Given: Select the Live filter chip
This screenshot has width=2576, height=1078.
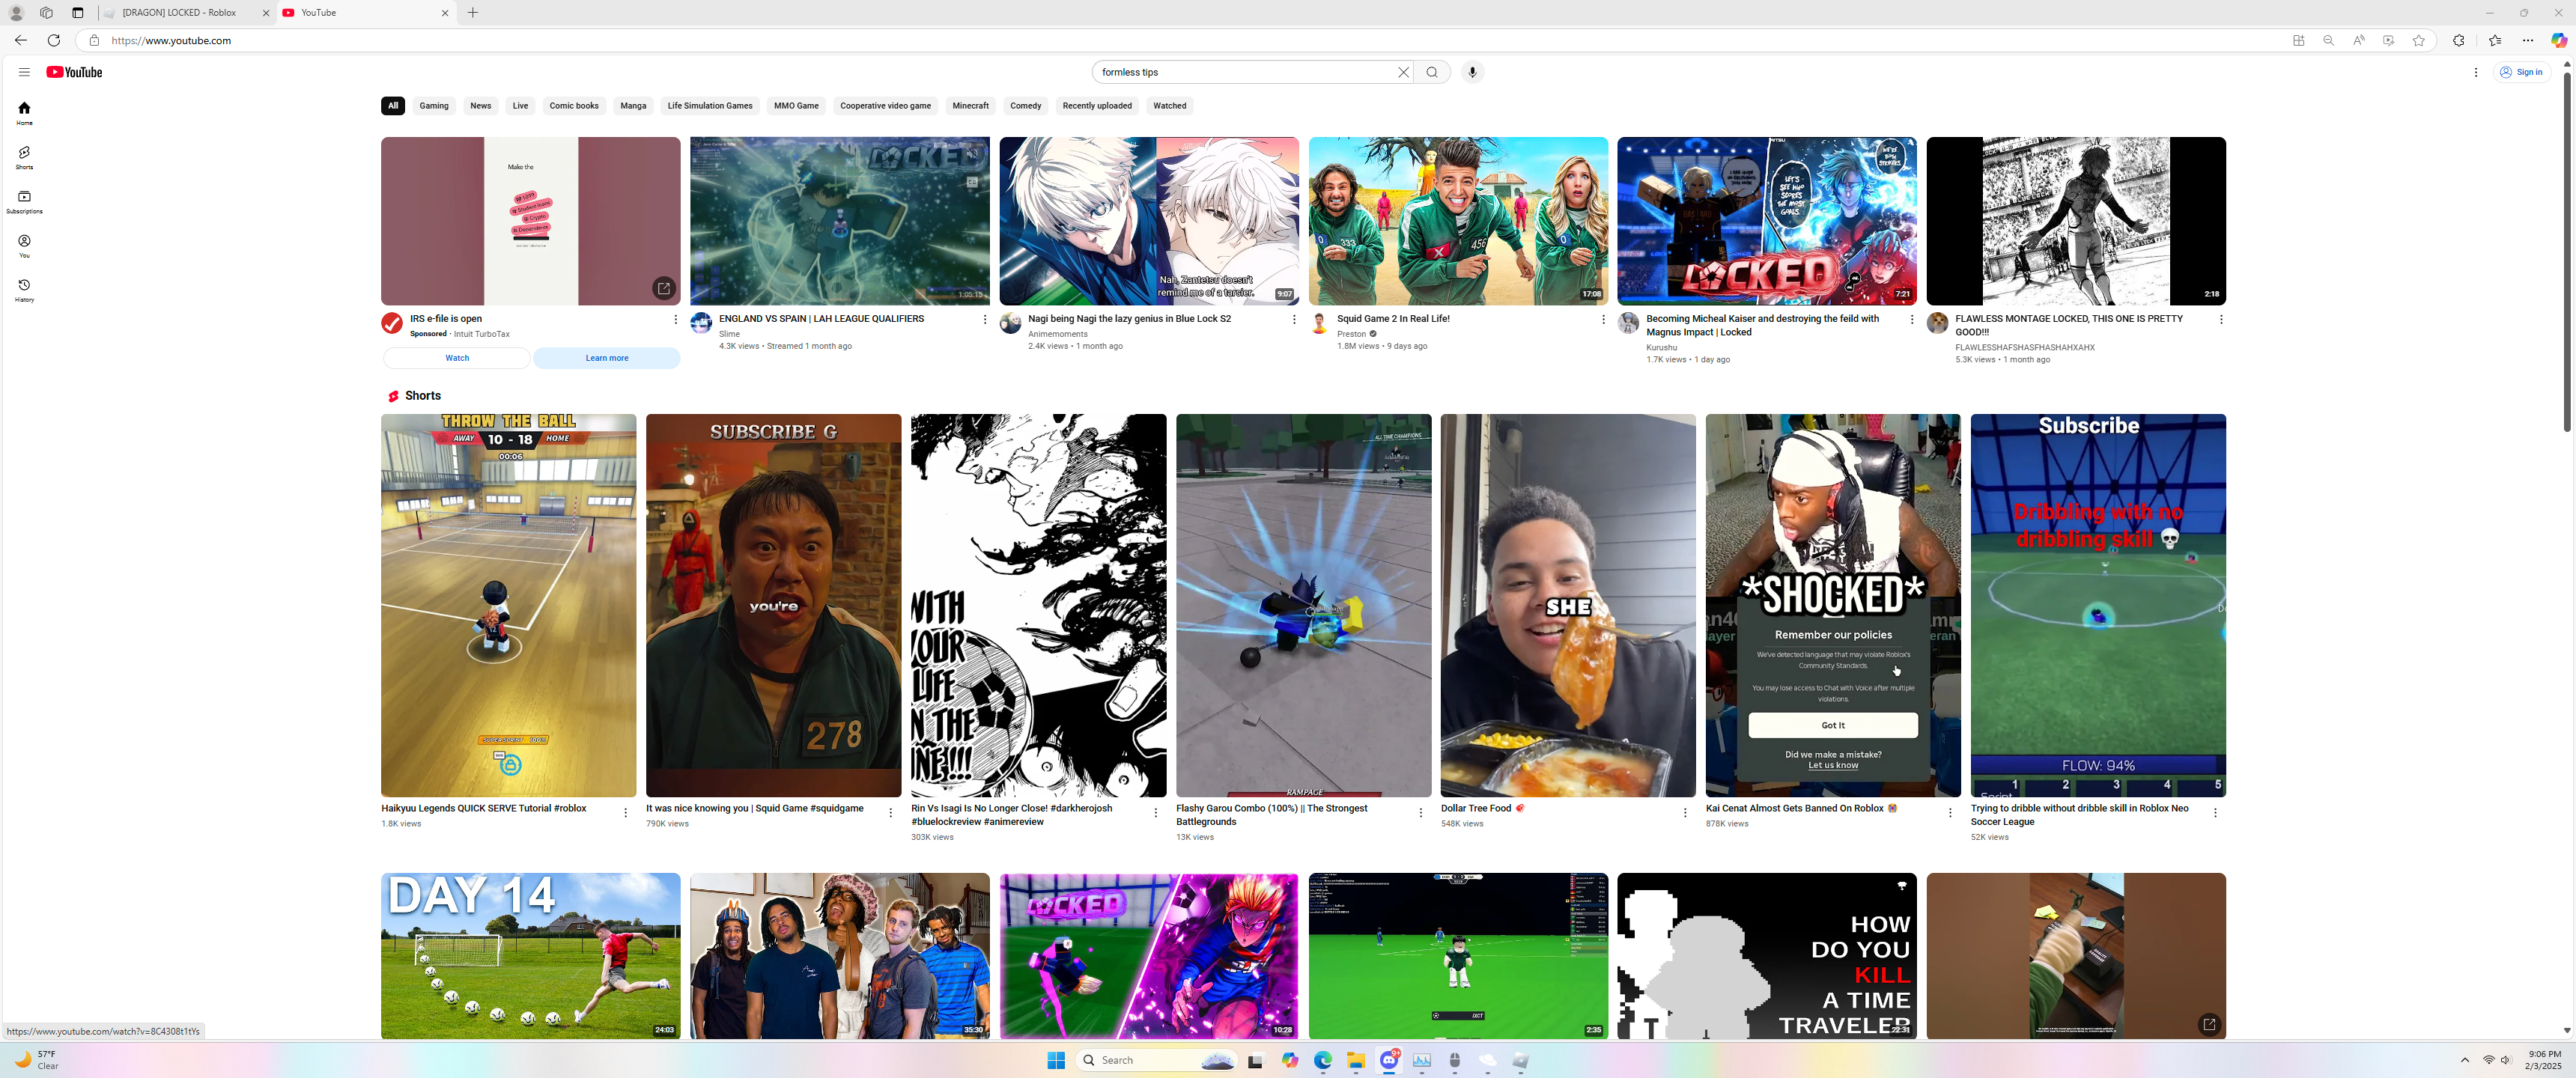Looking at the screenshot, I should point(520,106).
